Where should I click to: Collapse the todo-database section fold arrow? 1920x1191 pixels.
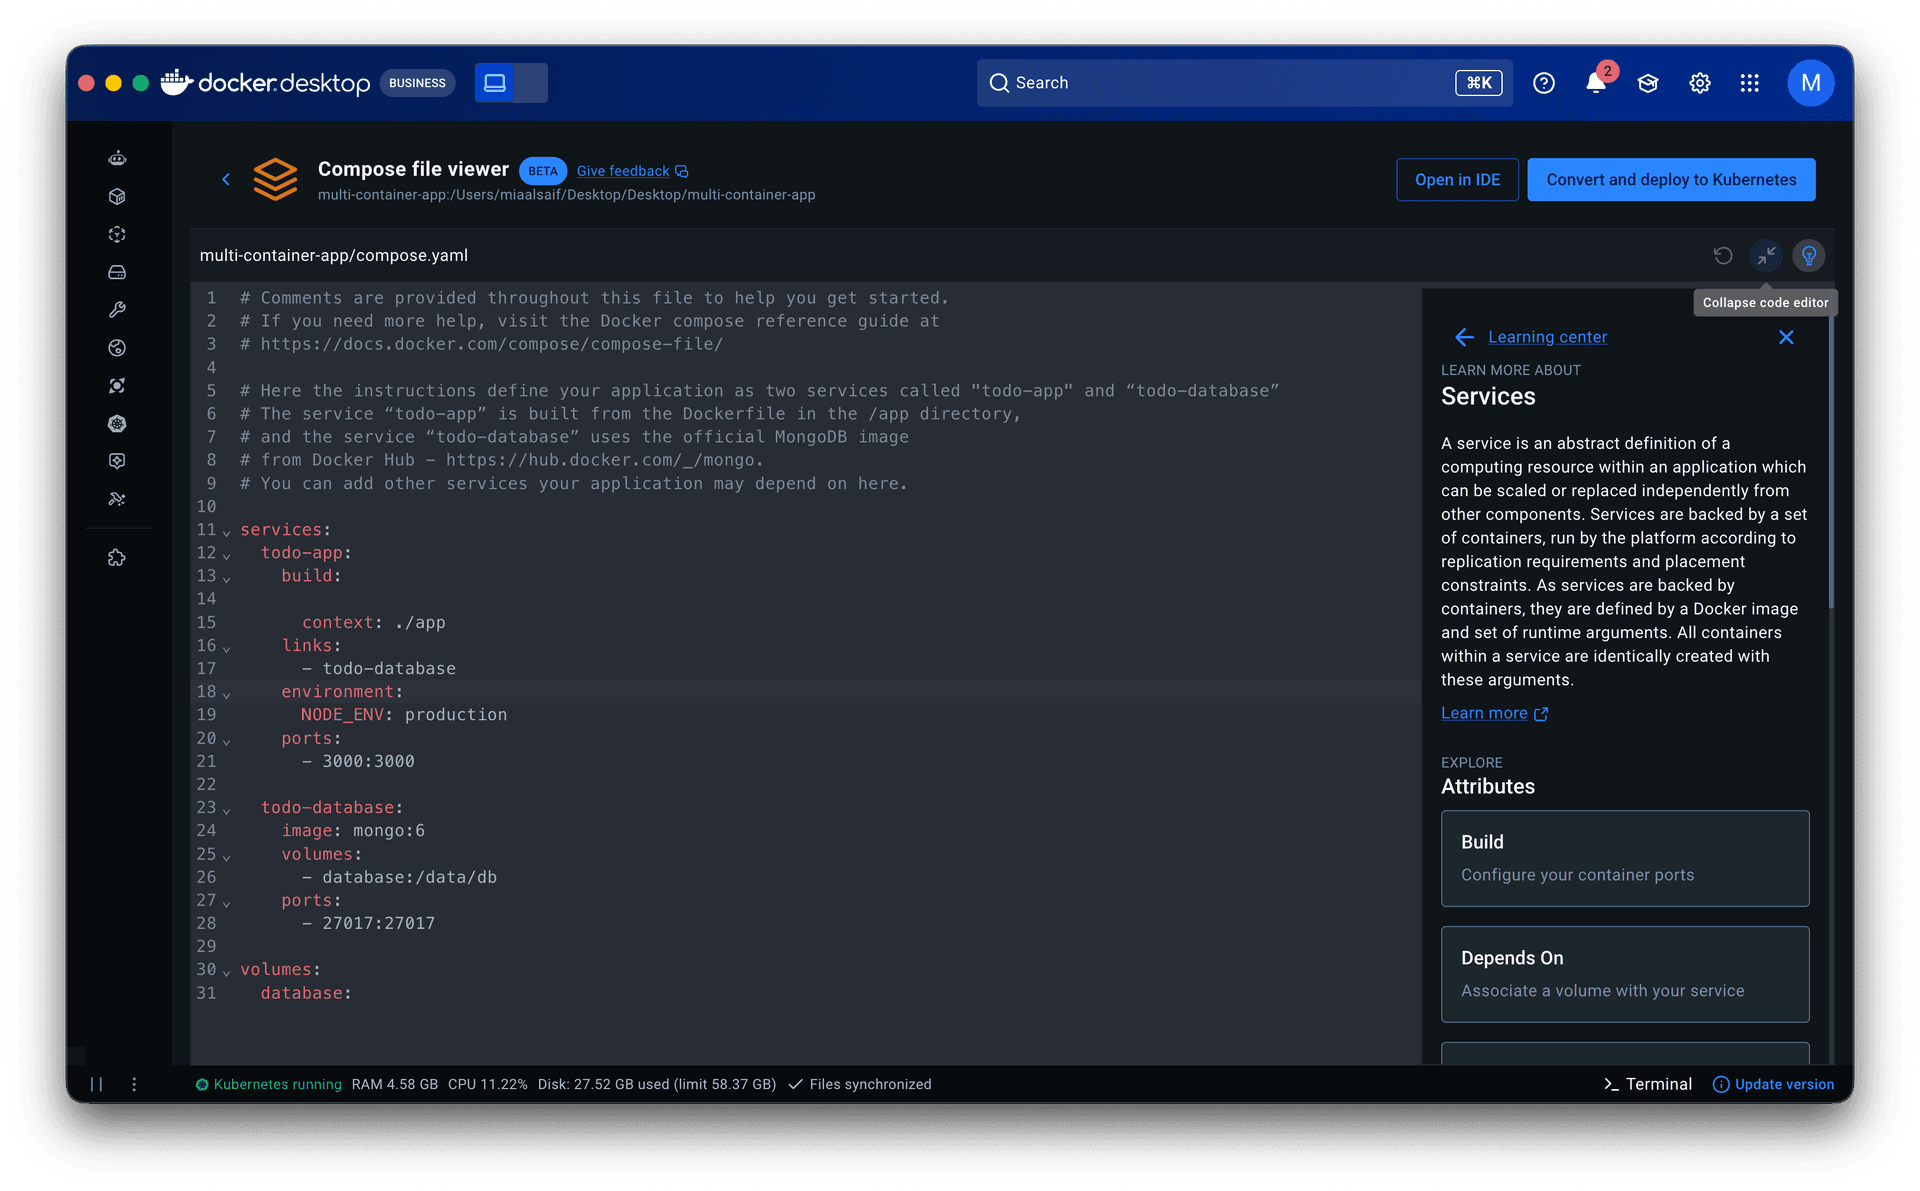tap(227, 810)
